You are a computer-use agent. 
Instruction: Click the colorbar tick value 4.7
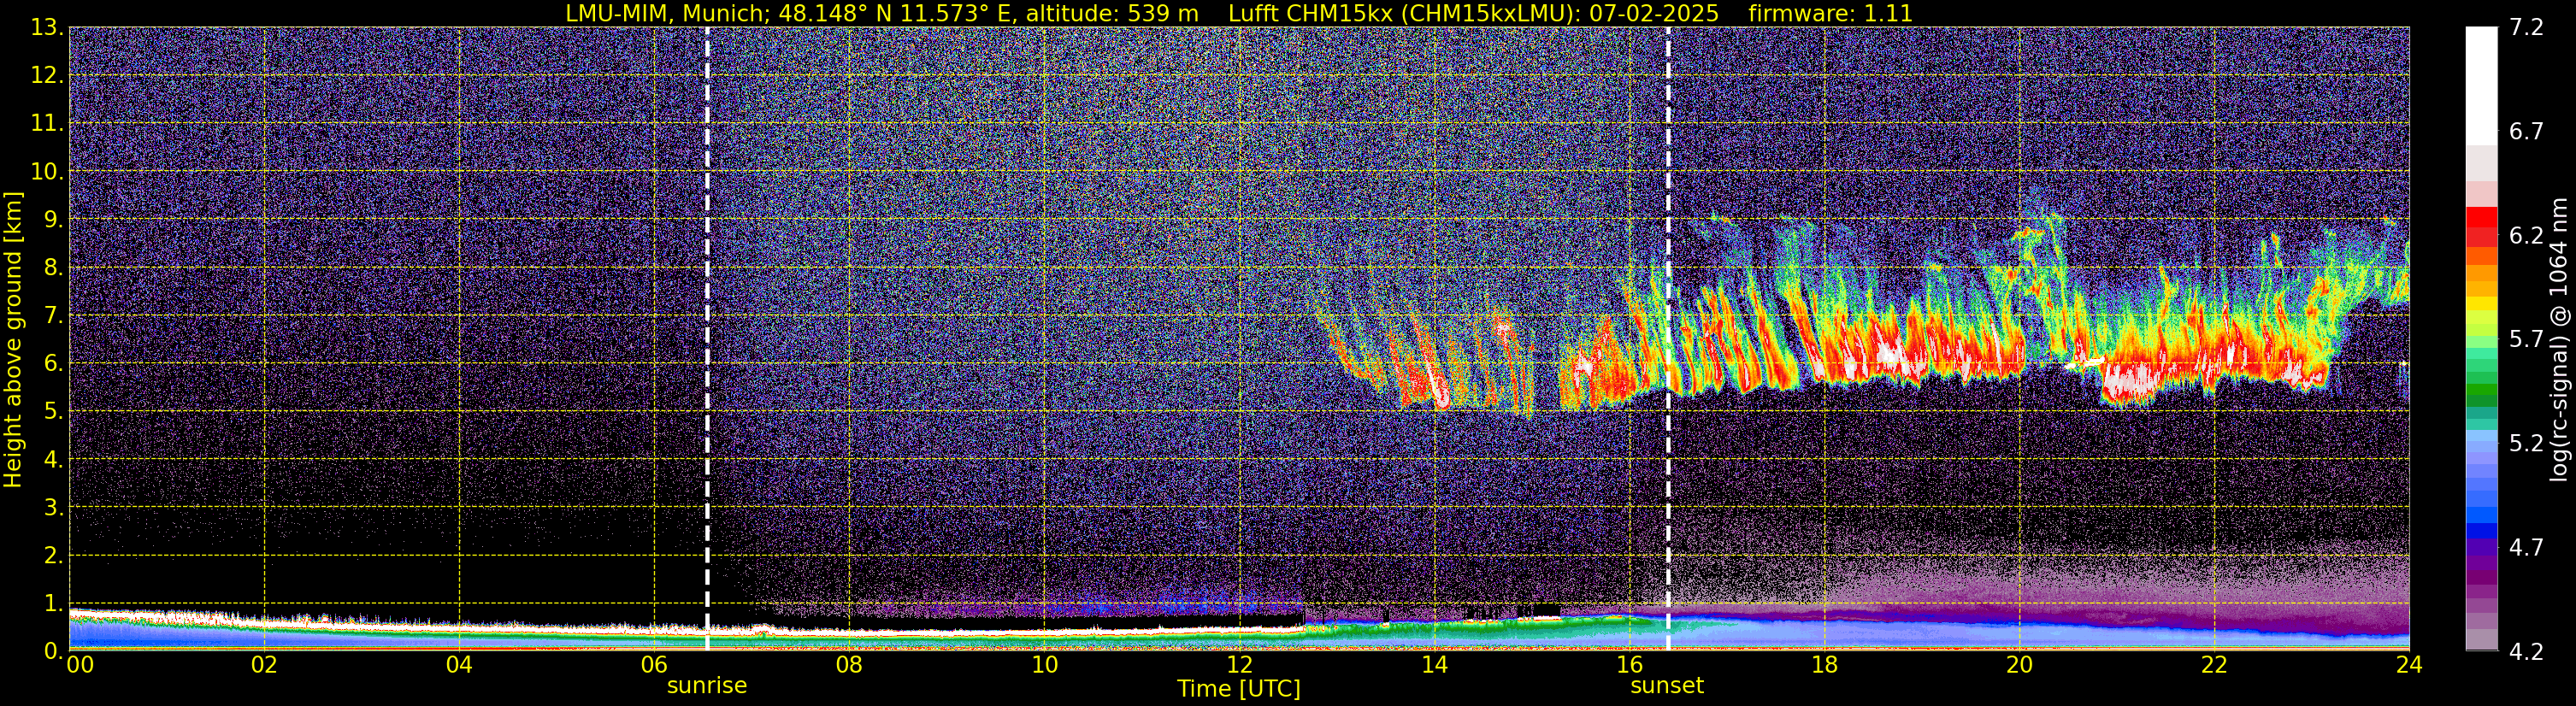[2526, 548]
